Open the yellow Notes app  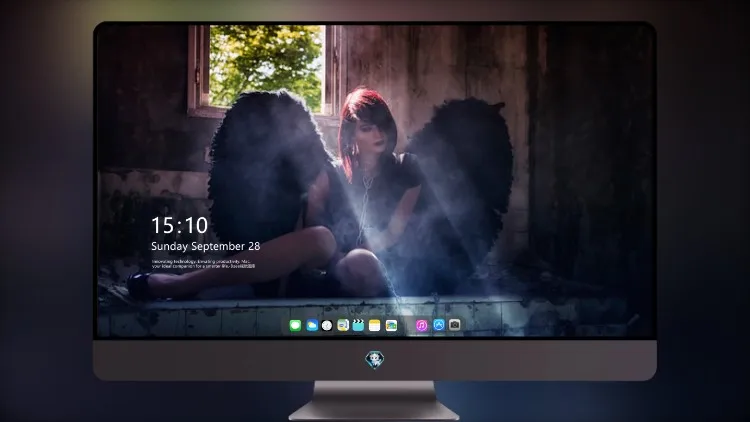(375, 325)
